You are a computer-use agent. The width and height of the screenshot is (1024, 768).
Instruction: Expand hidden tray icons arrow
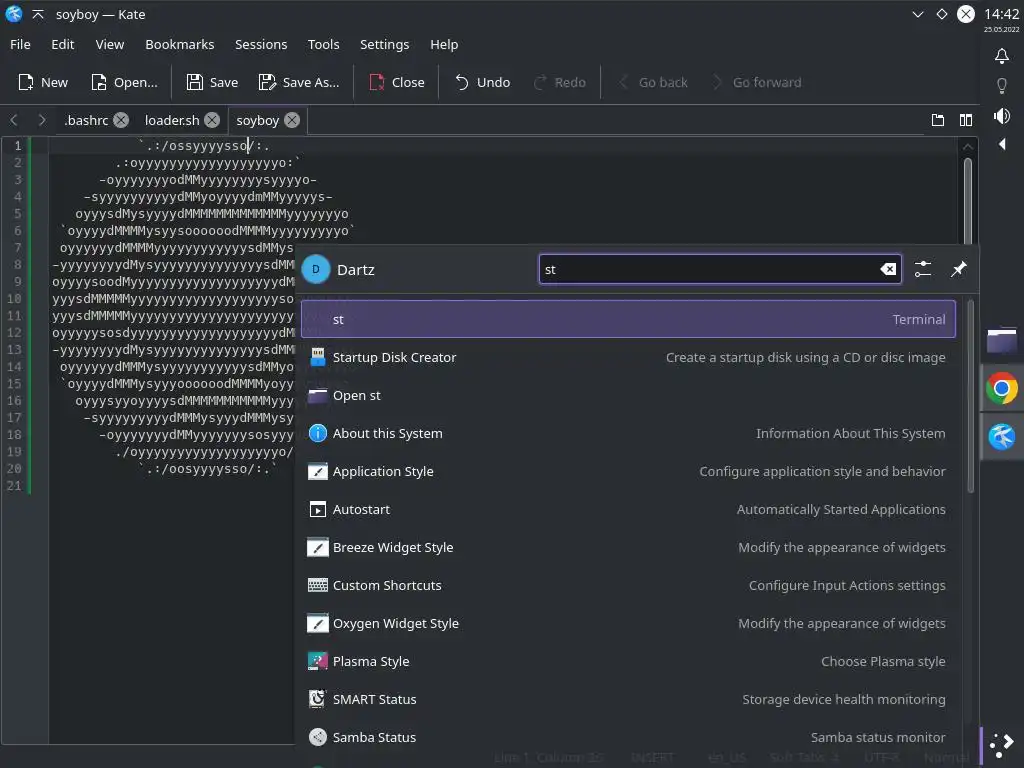[1001, 144]
